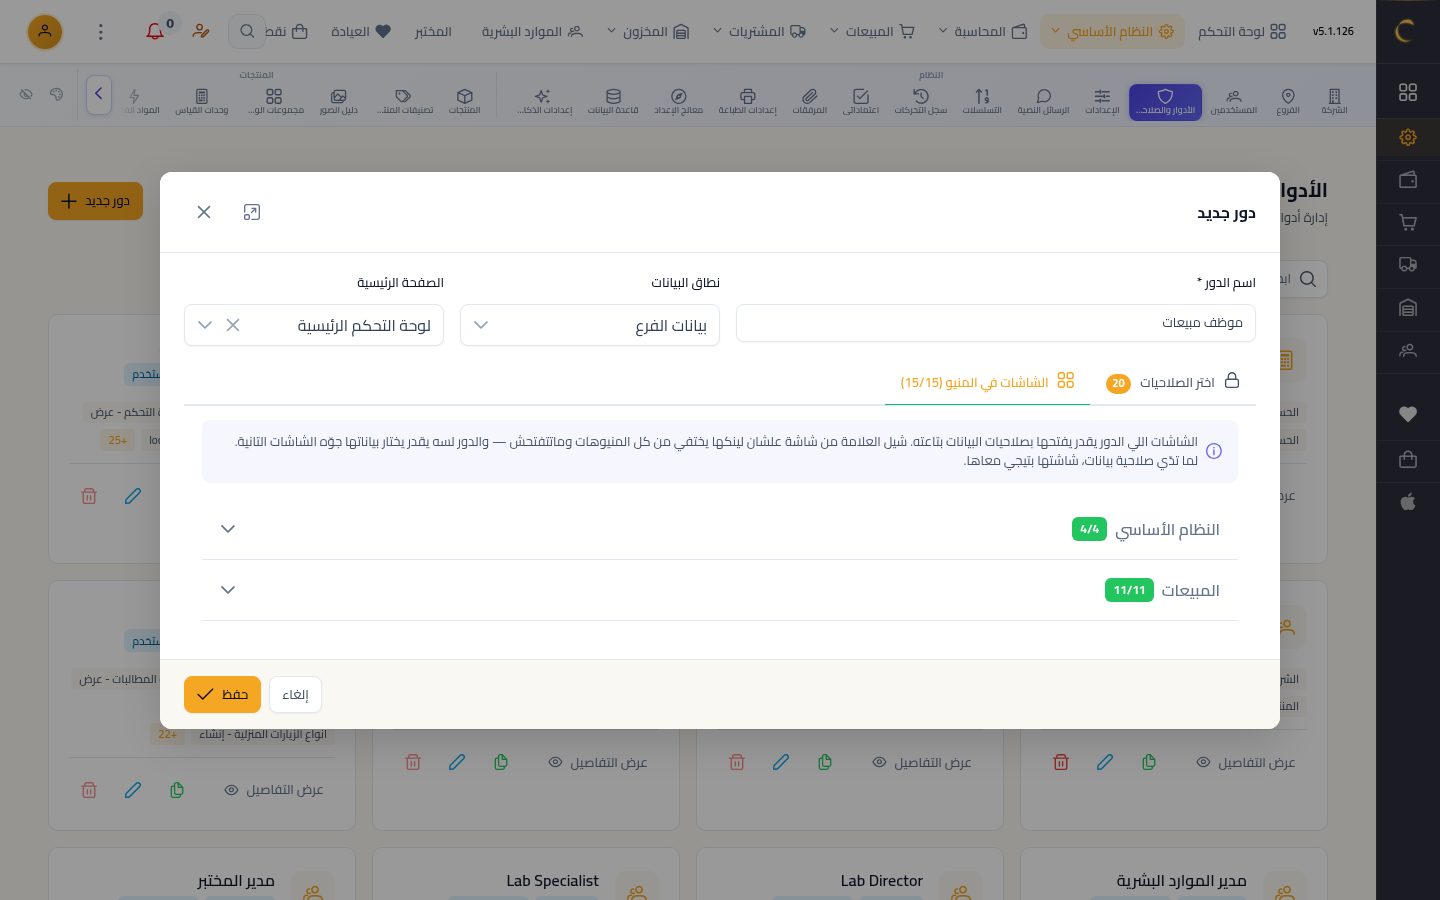Open the Users (المستخدمين) toolbar item

pyautogui.click(x=1234, y=101)
